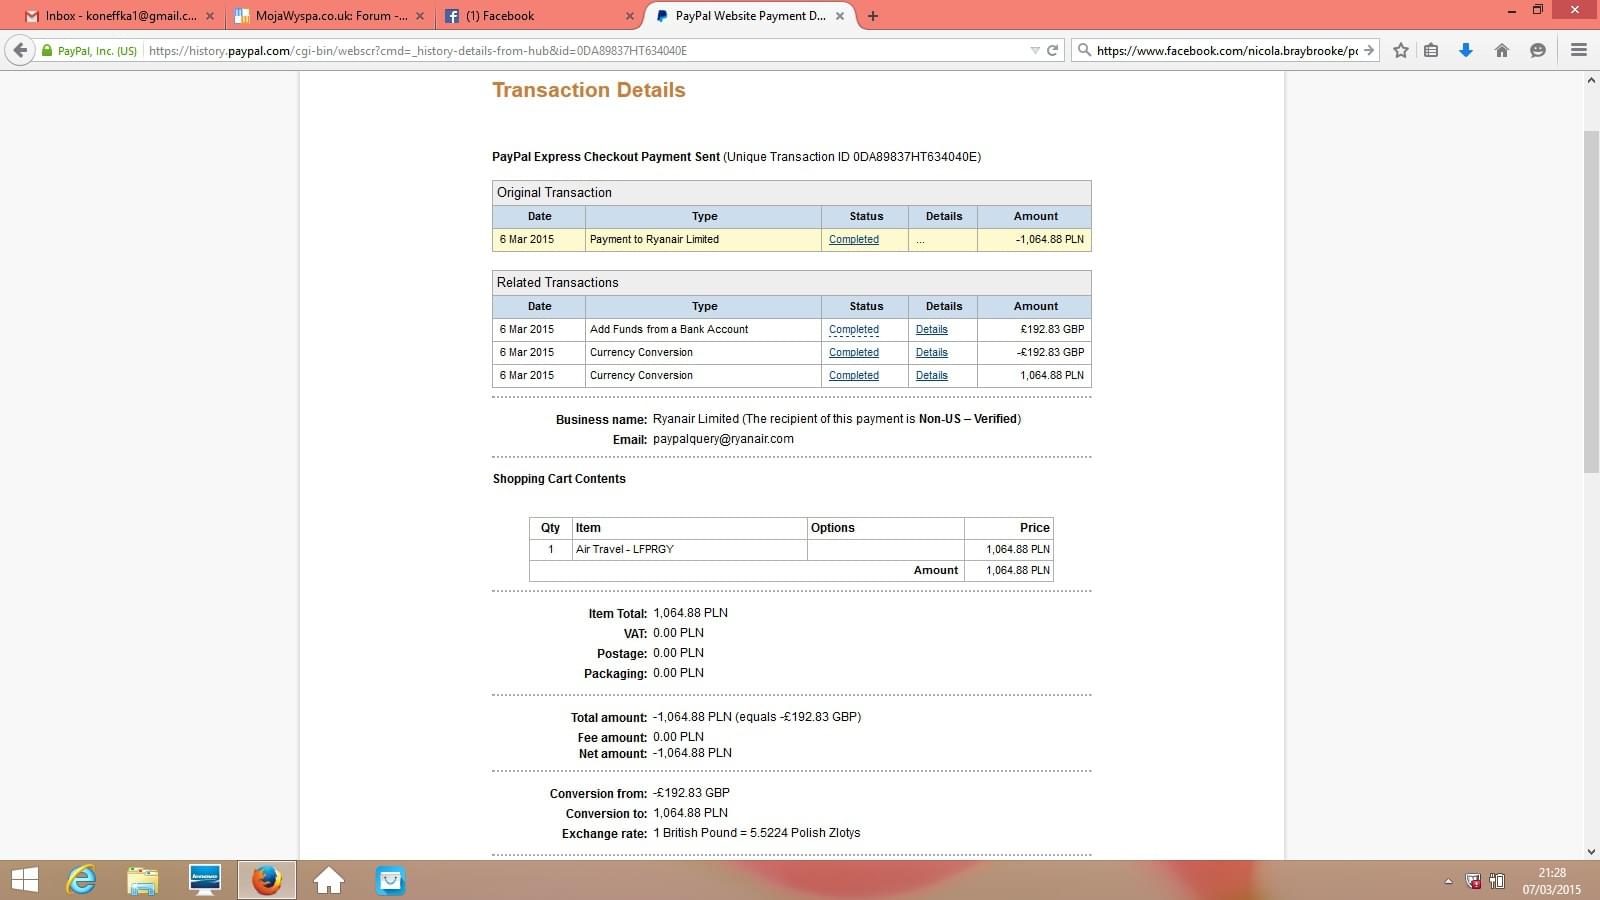Click the page scrollbar up arrow
Viewport: 1600px width, 900px height.
click(x=1591, y=81)
